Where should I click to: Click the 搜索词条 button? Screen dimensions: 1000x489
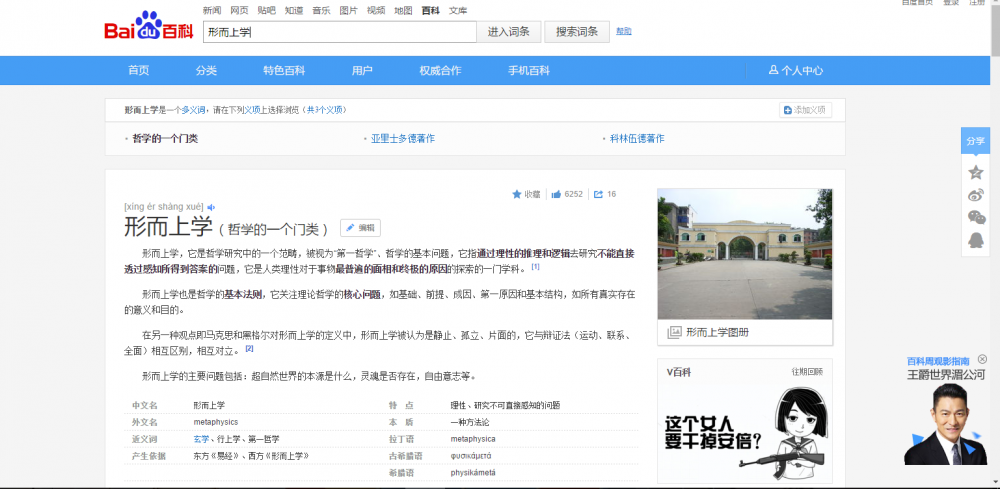(x=577, y=32)
